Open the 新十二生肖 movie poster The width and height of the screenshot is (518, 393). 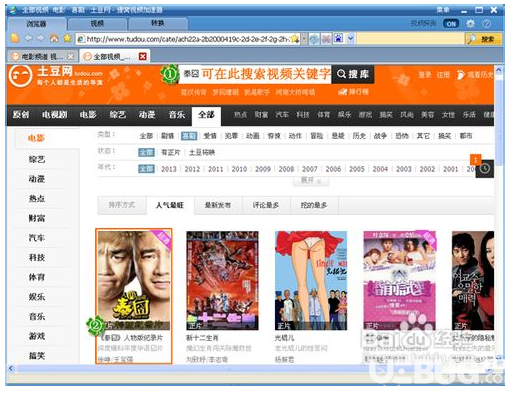click(x=222, y=280)
